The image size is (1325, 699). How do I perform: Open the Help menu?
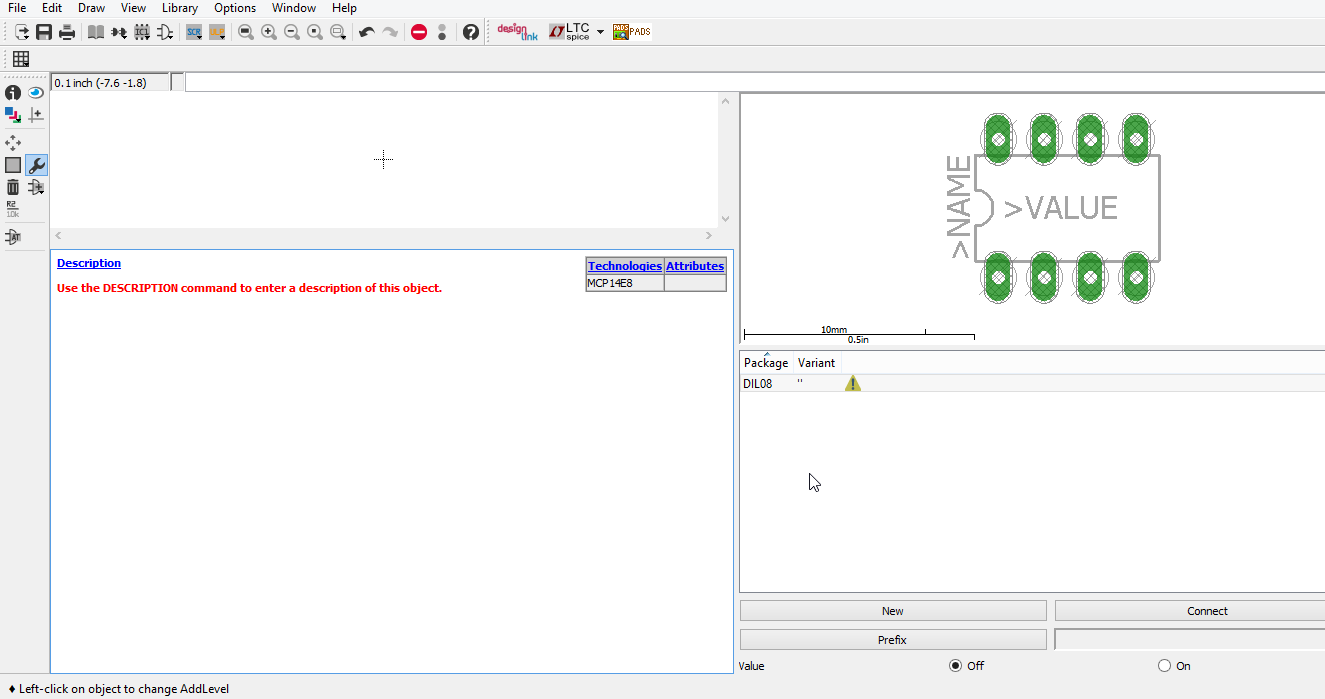344,8
